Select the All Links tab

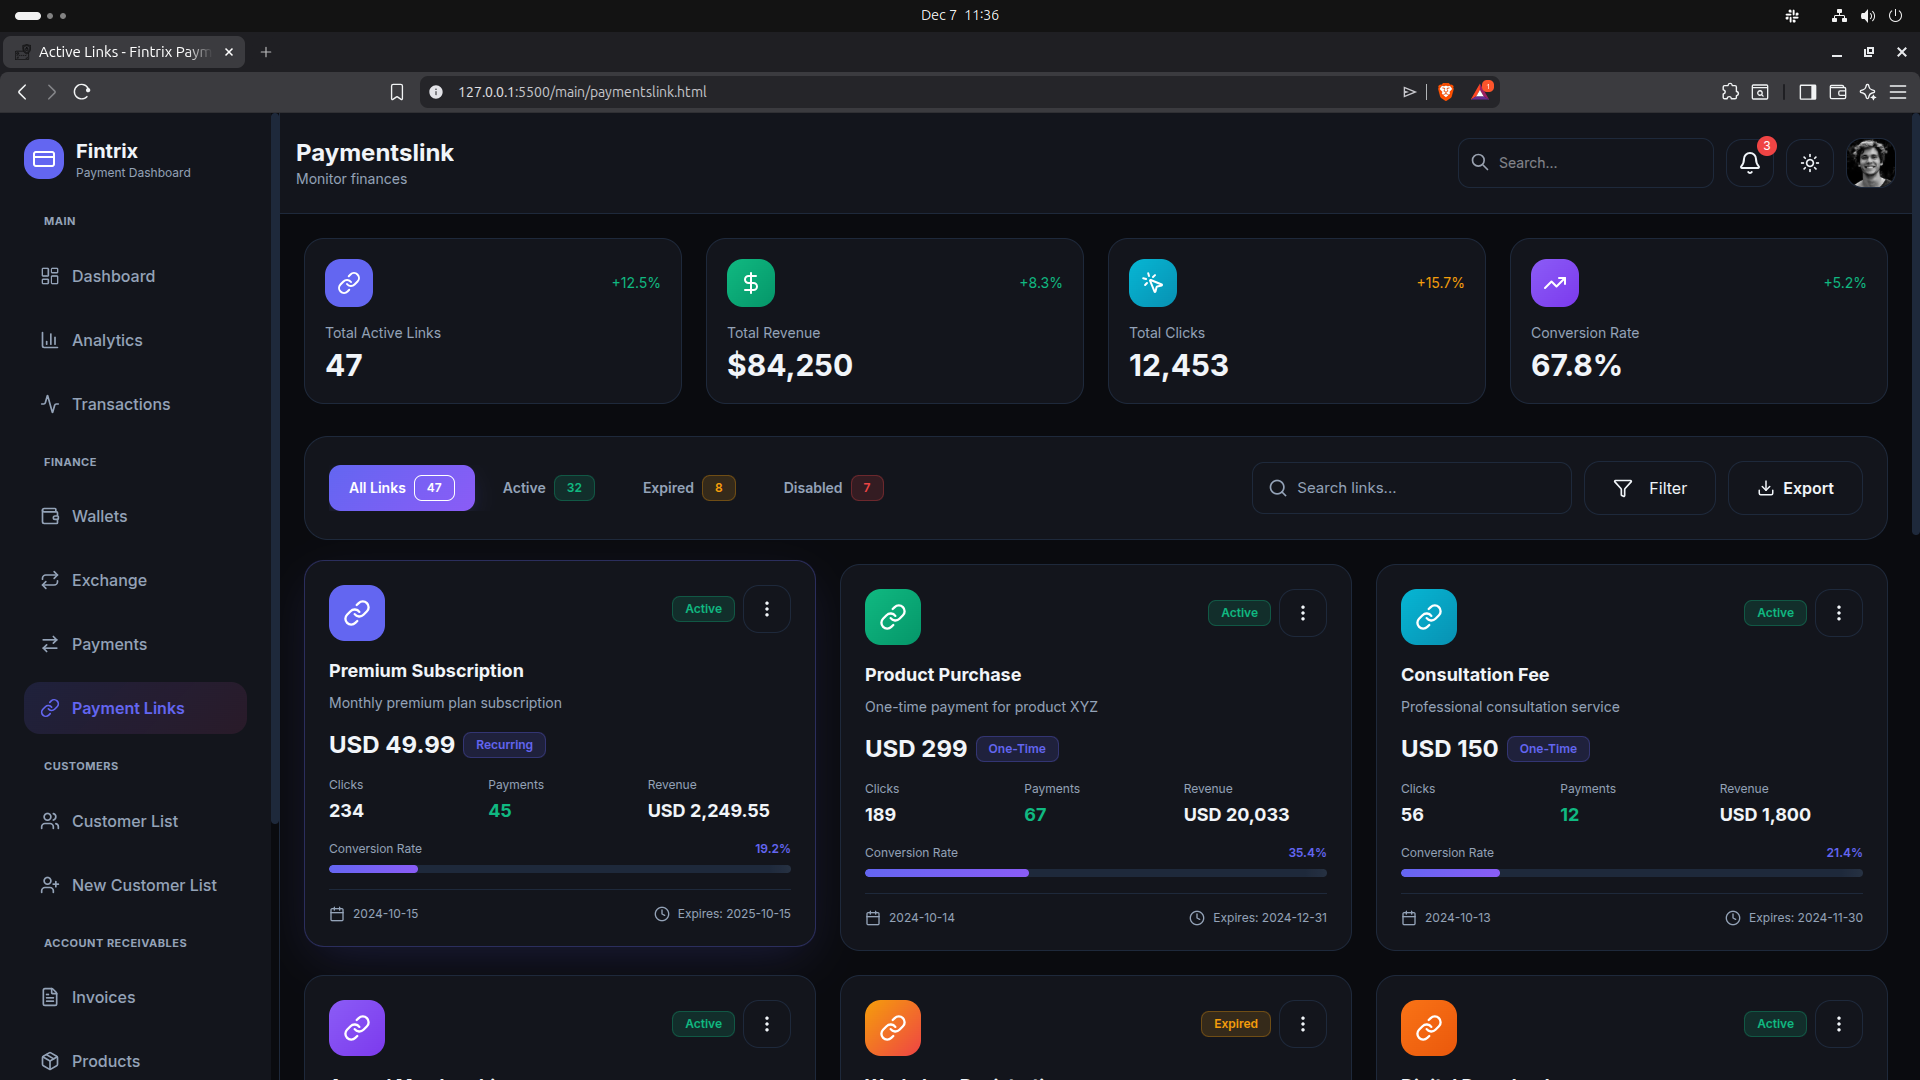click(x=400, y=488)
